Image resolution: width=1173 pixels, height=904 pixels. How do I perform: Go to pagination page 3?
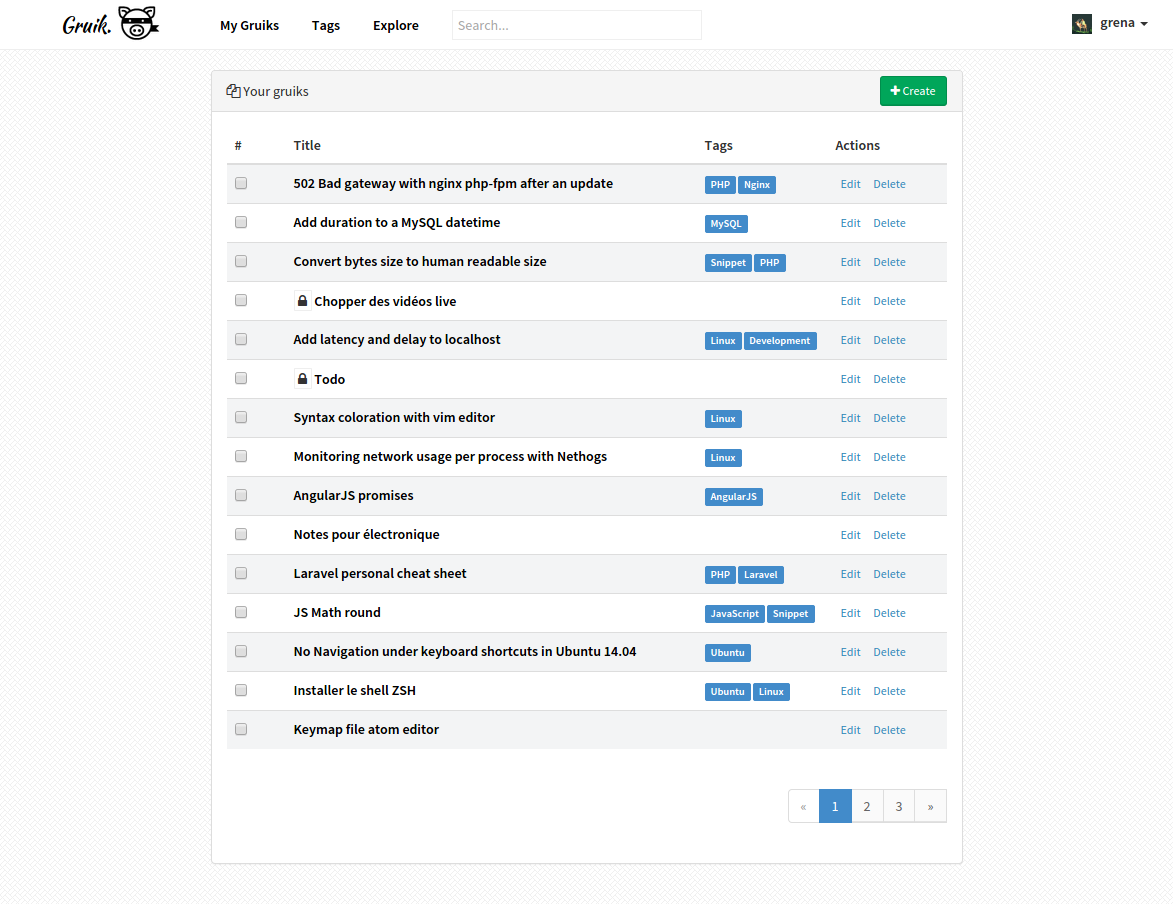(898, 806)
